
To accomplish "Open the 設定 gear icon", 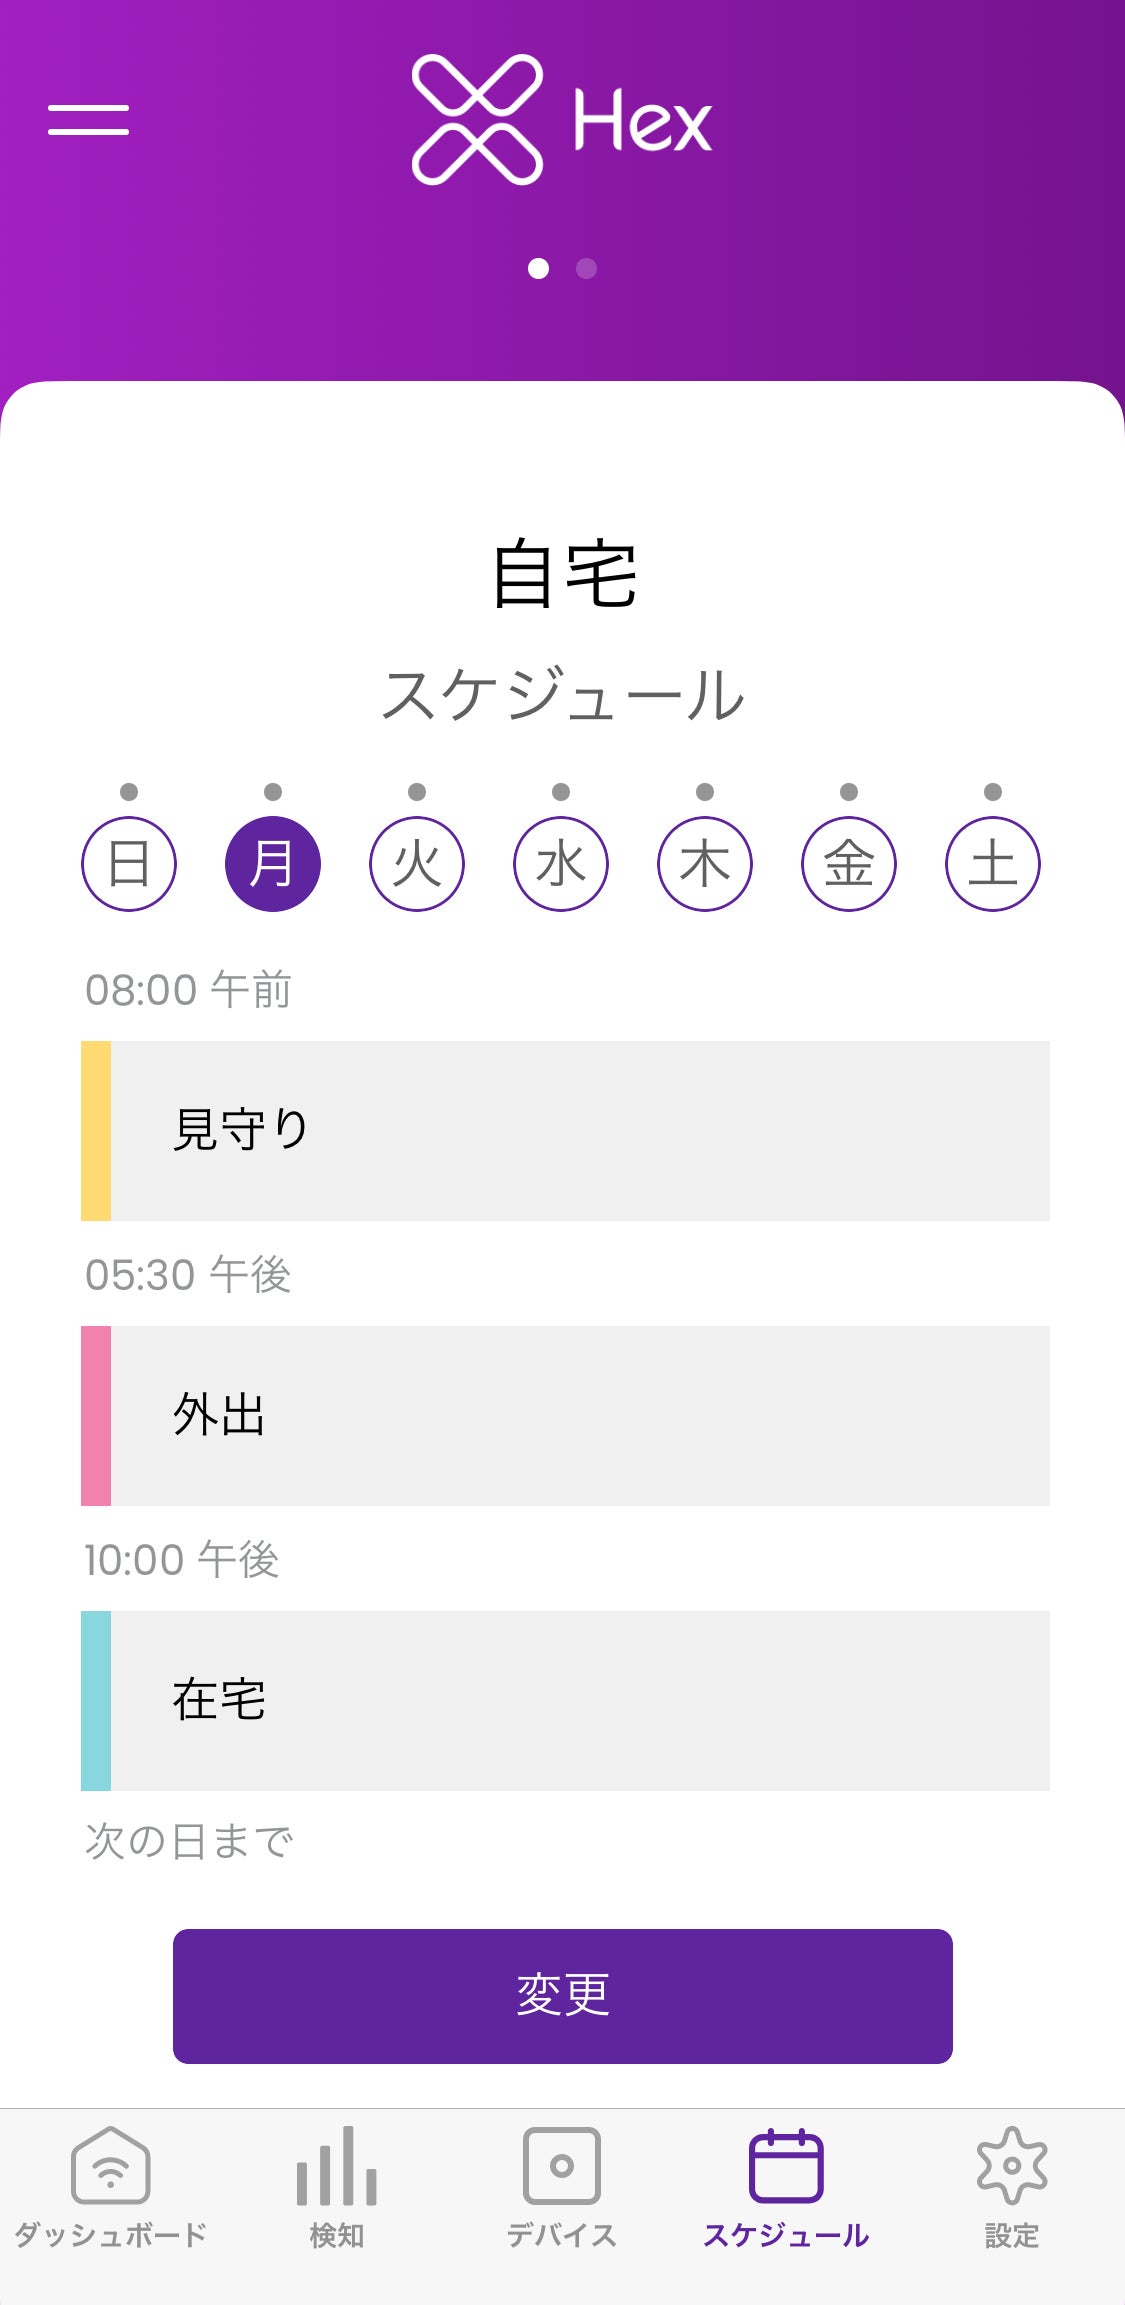I will tap(1012, 2165).
